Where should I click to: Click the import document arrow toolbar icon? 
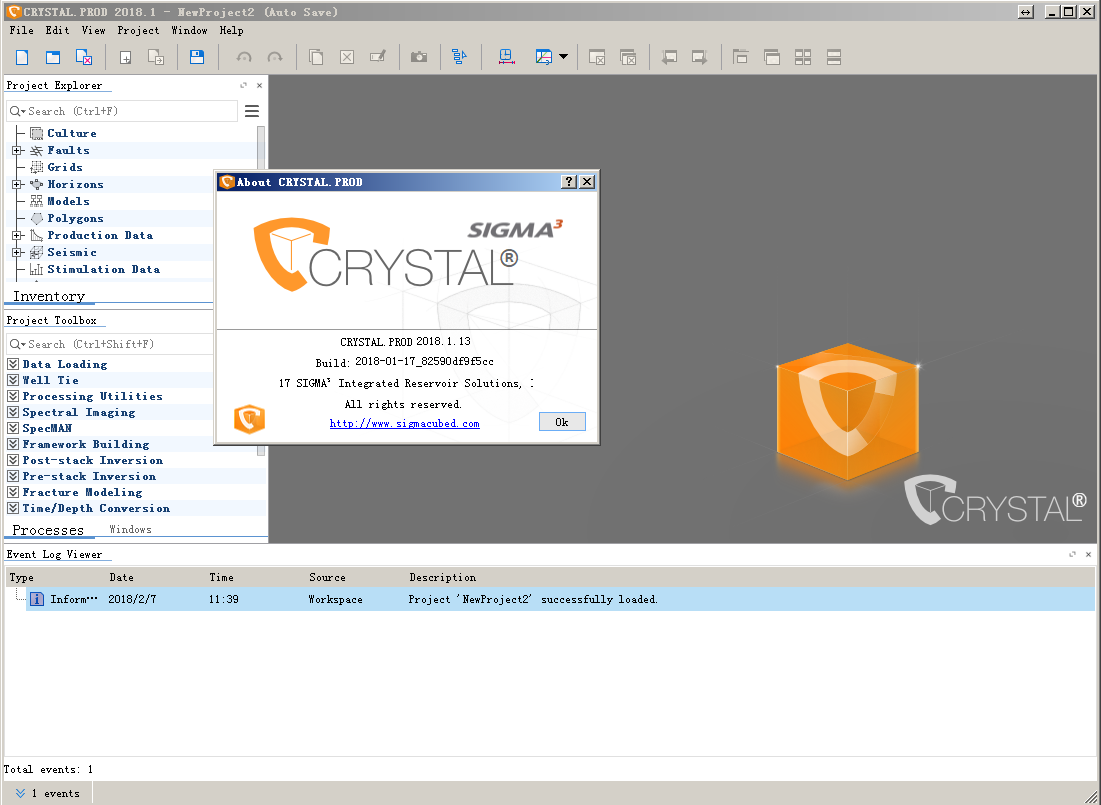[x=156, y=58]
